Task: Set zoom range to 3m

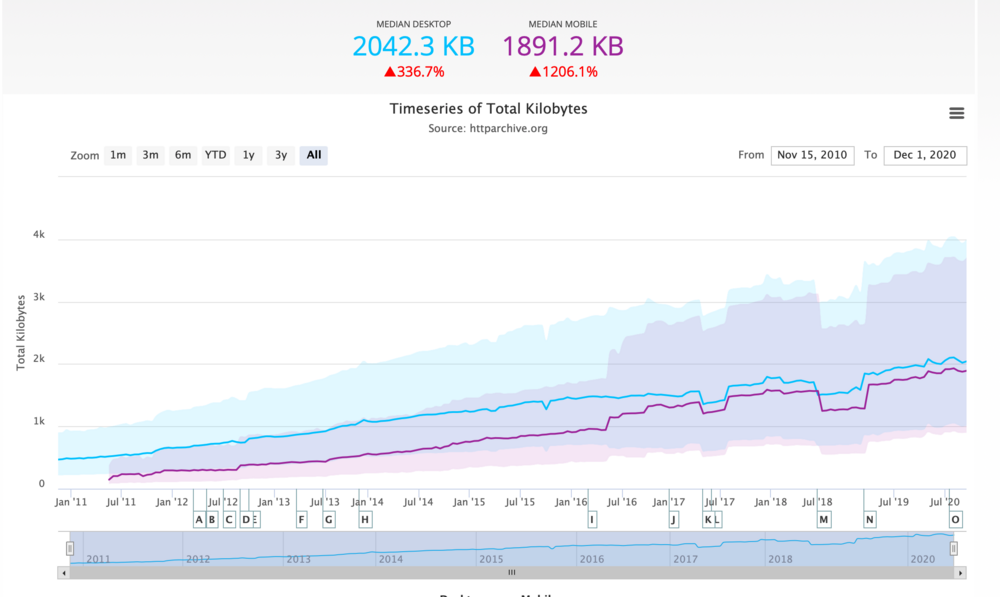Action: [150, 155]
